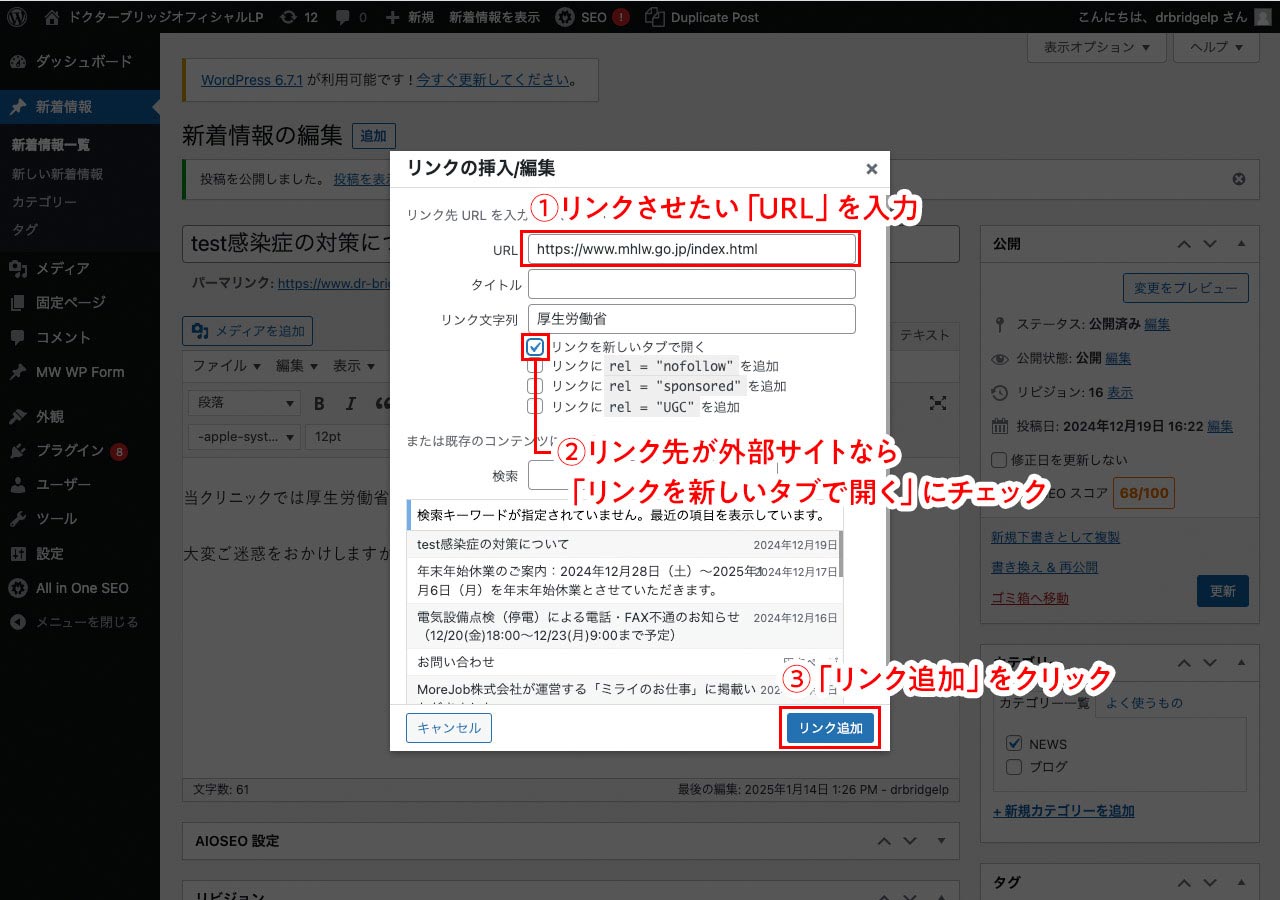The image size is (1280, 900).
Task: Click the 更新 button
Action: coord(1223,591)
